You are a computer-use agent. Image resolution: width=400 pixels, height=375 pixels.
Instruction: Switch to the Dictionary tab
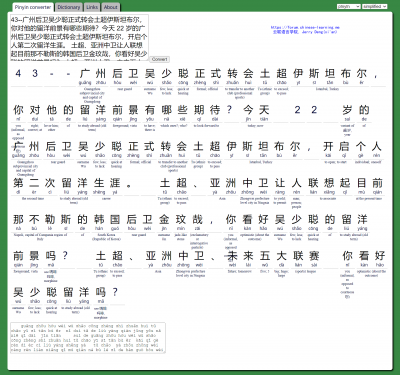[x=69, y=7]
